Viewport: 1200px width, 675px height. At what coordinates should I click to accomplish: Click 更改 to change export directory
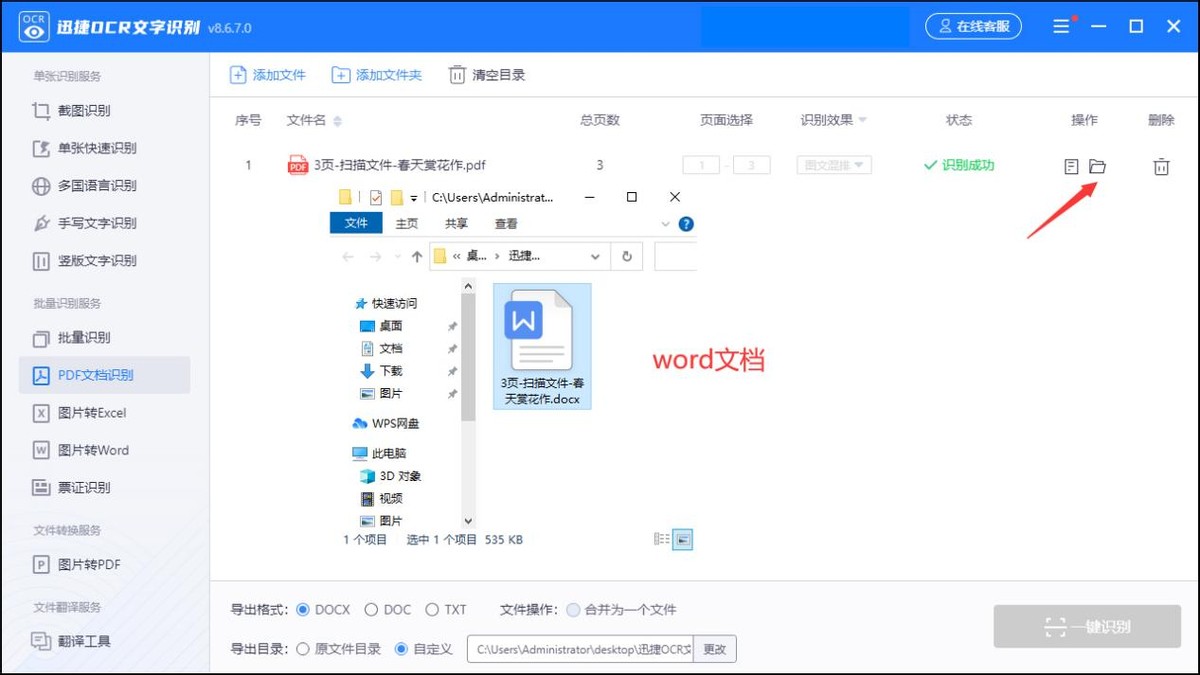point(715,649)
